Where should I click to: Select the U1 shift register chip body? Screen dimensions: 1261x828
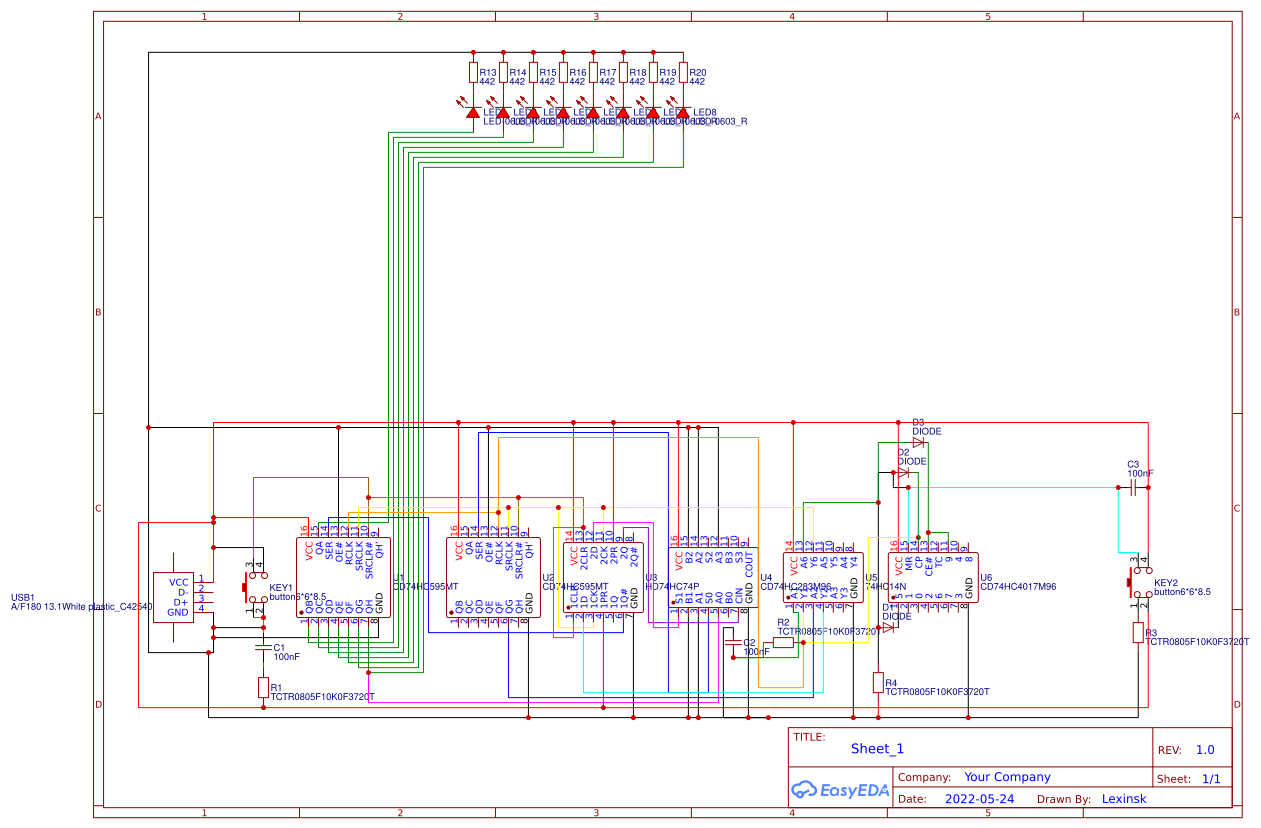(344, 577)
